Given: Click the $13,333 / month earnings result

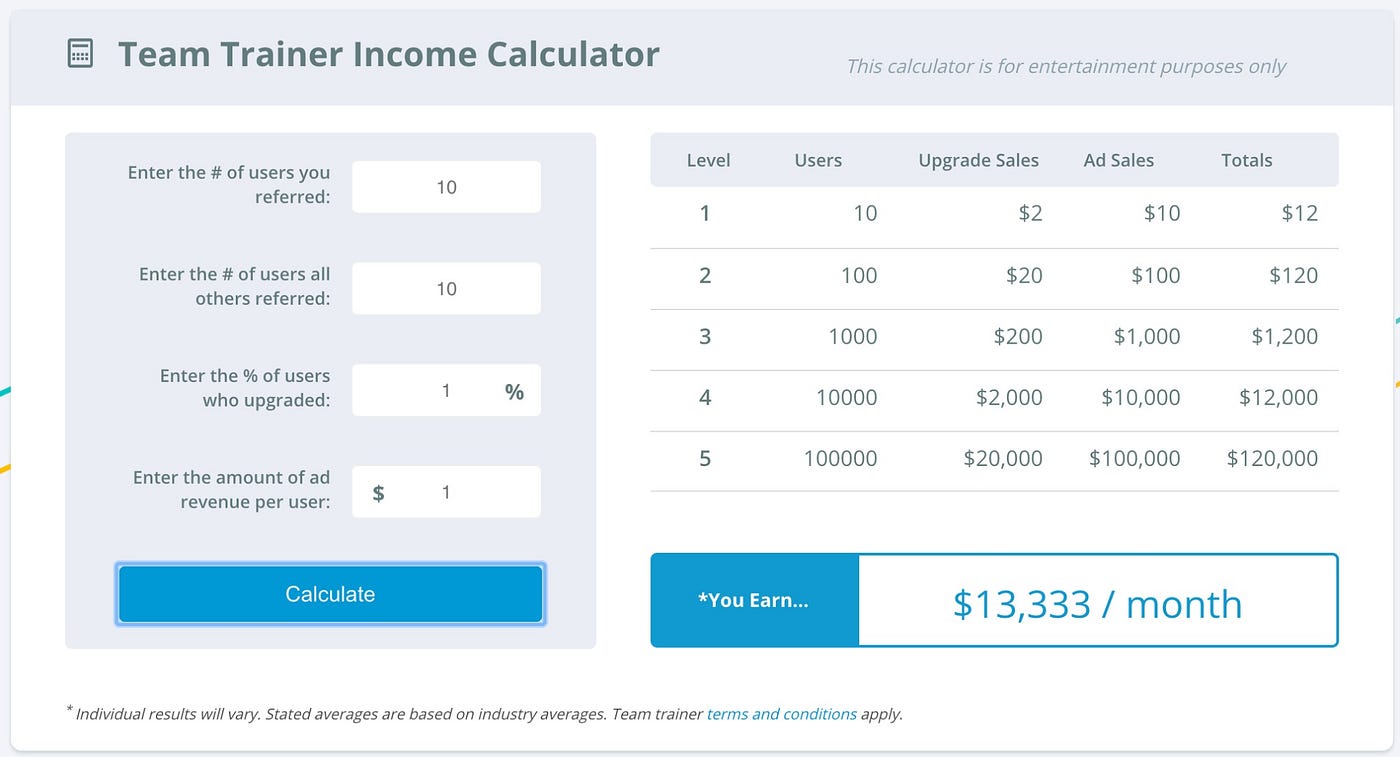Looking at the screenshot, I should pyautogui.click(x=1097, y=604).
